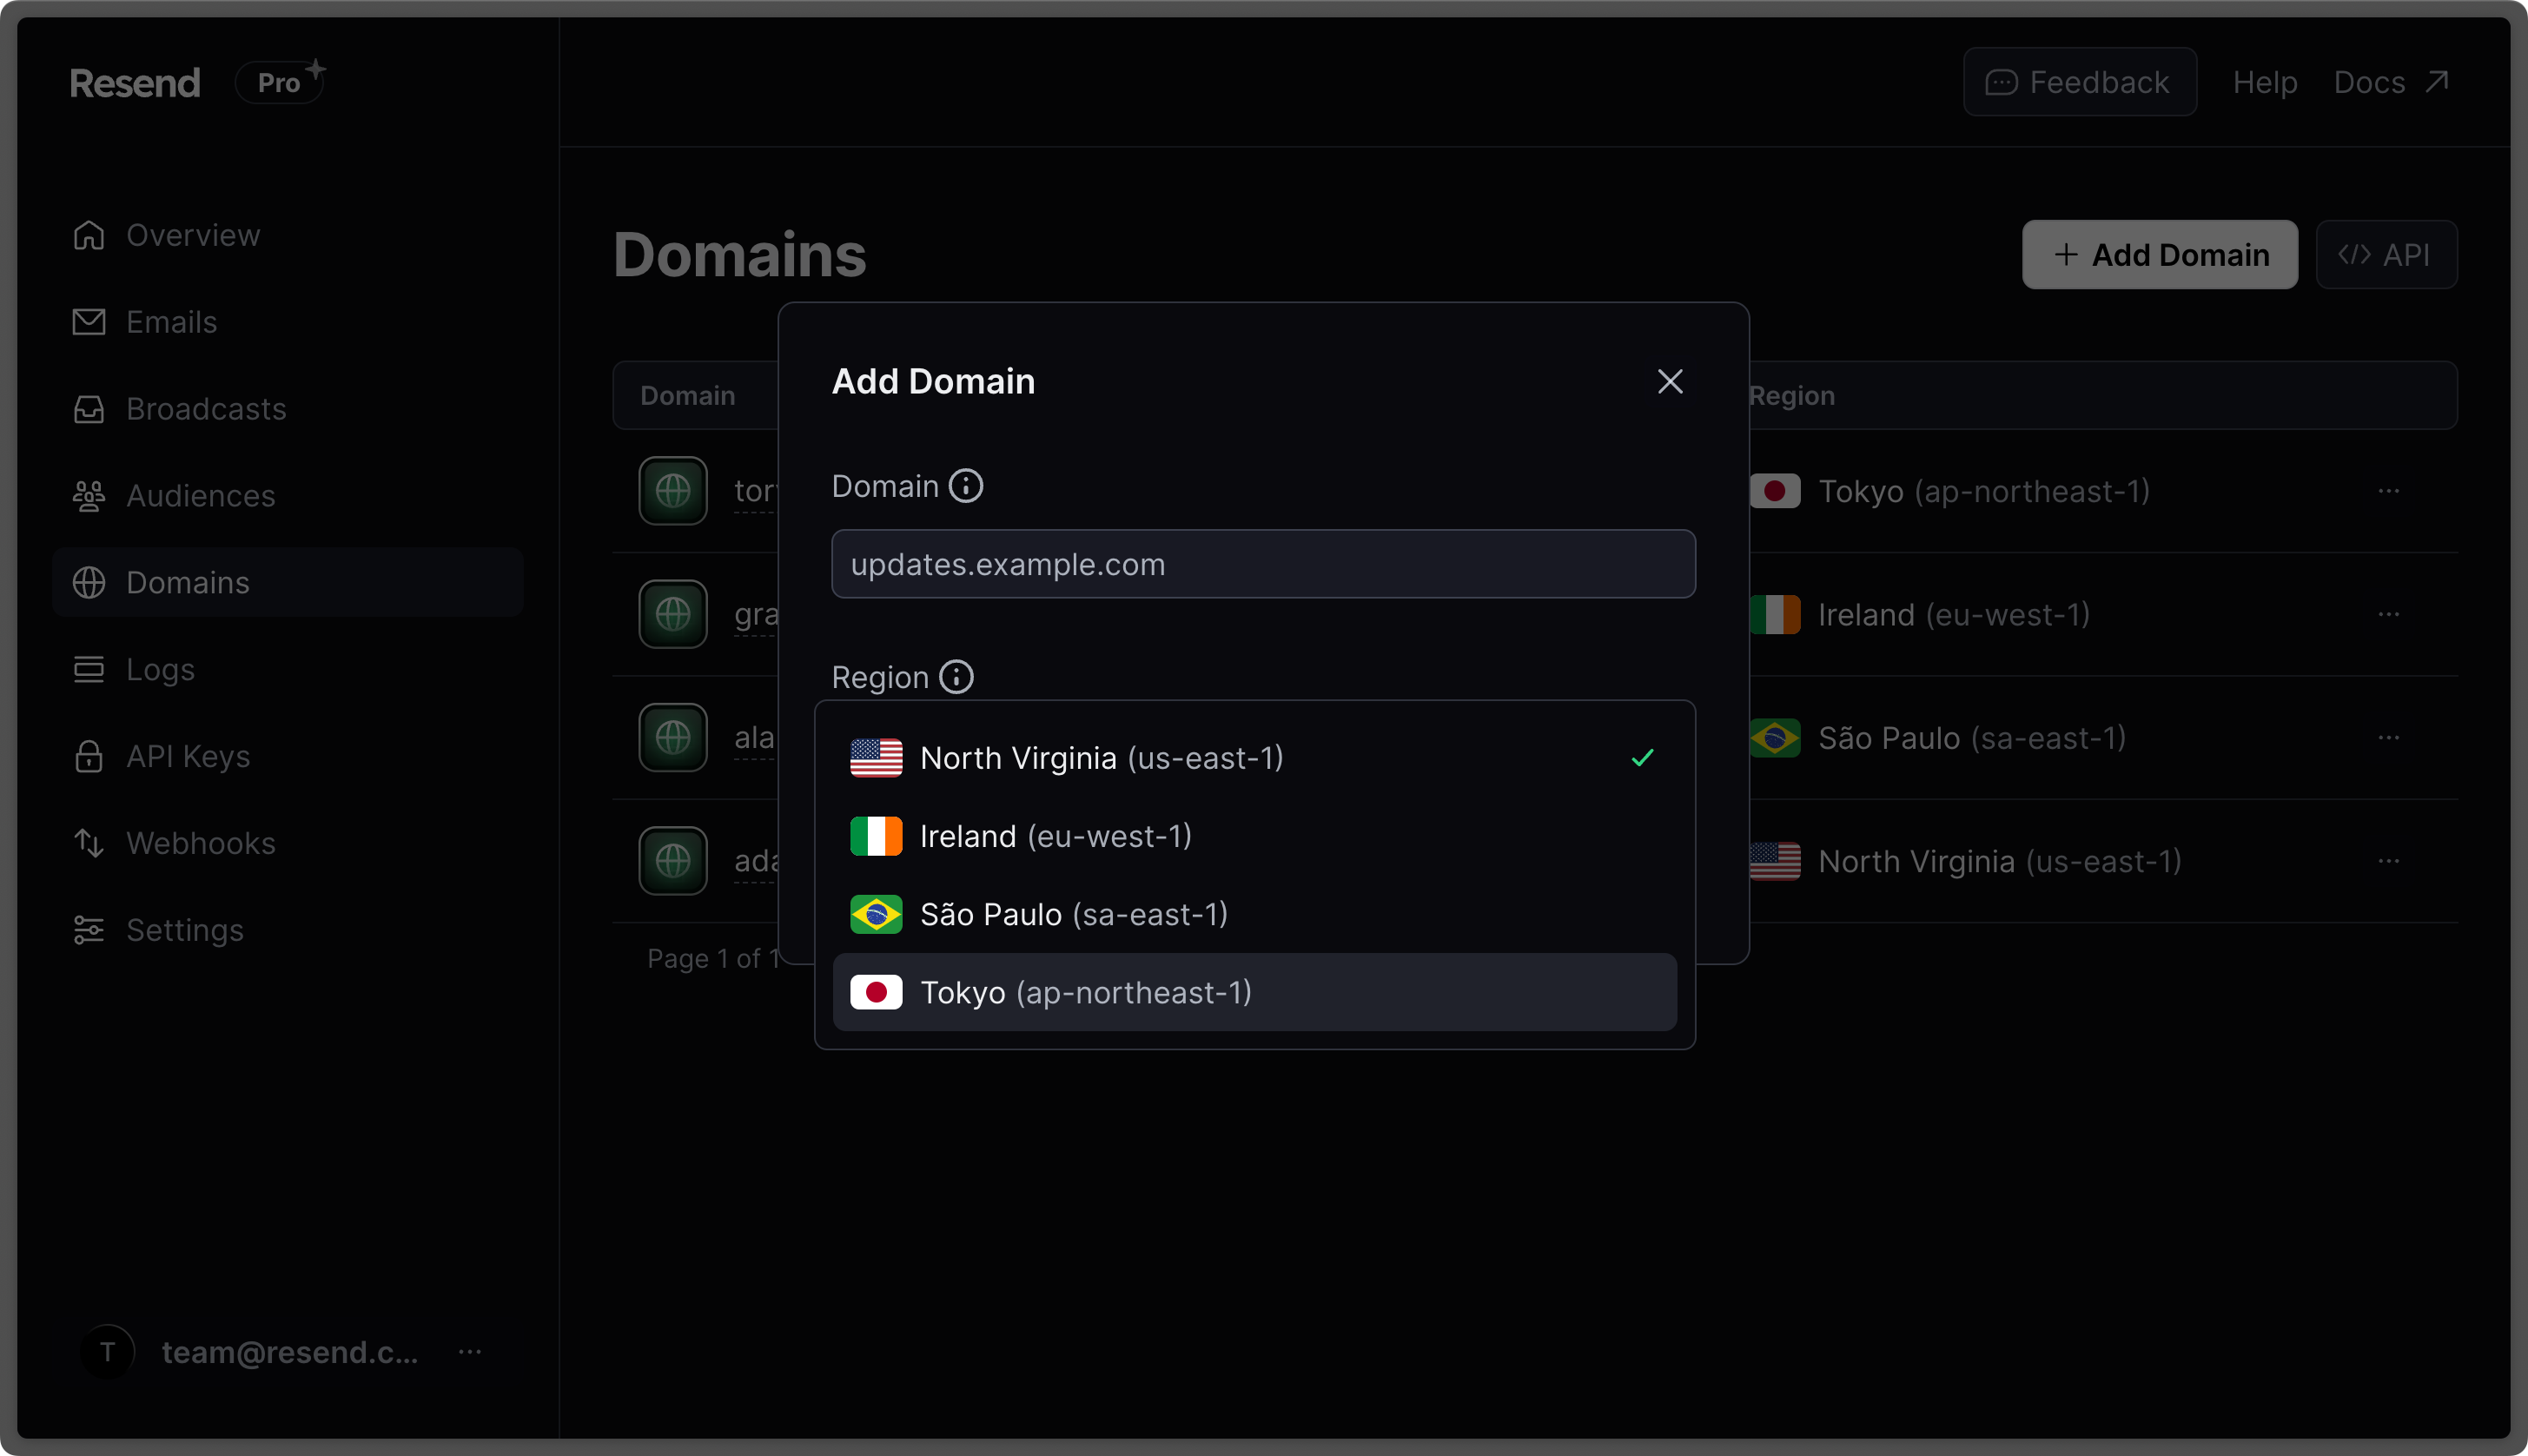Click the Feedback button icon
This screenshot has width=2528, height=1456.
click(2002, 82)
